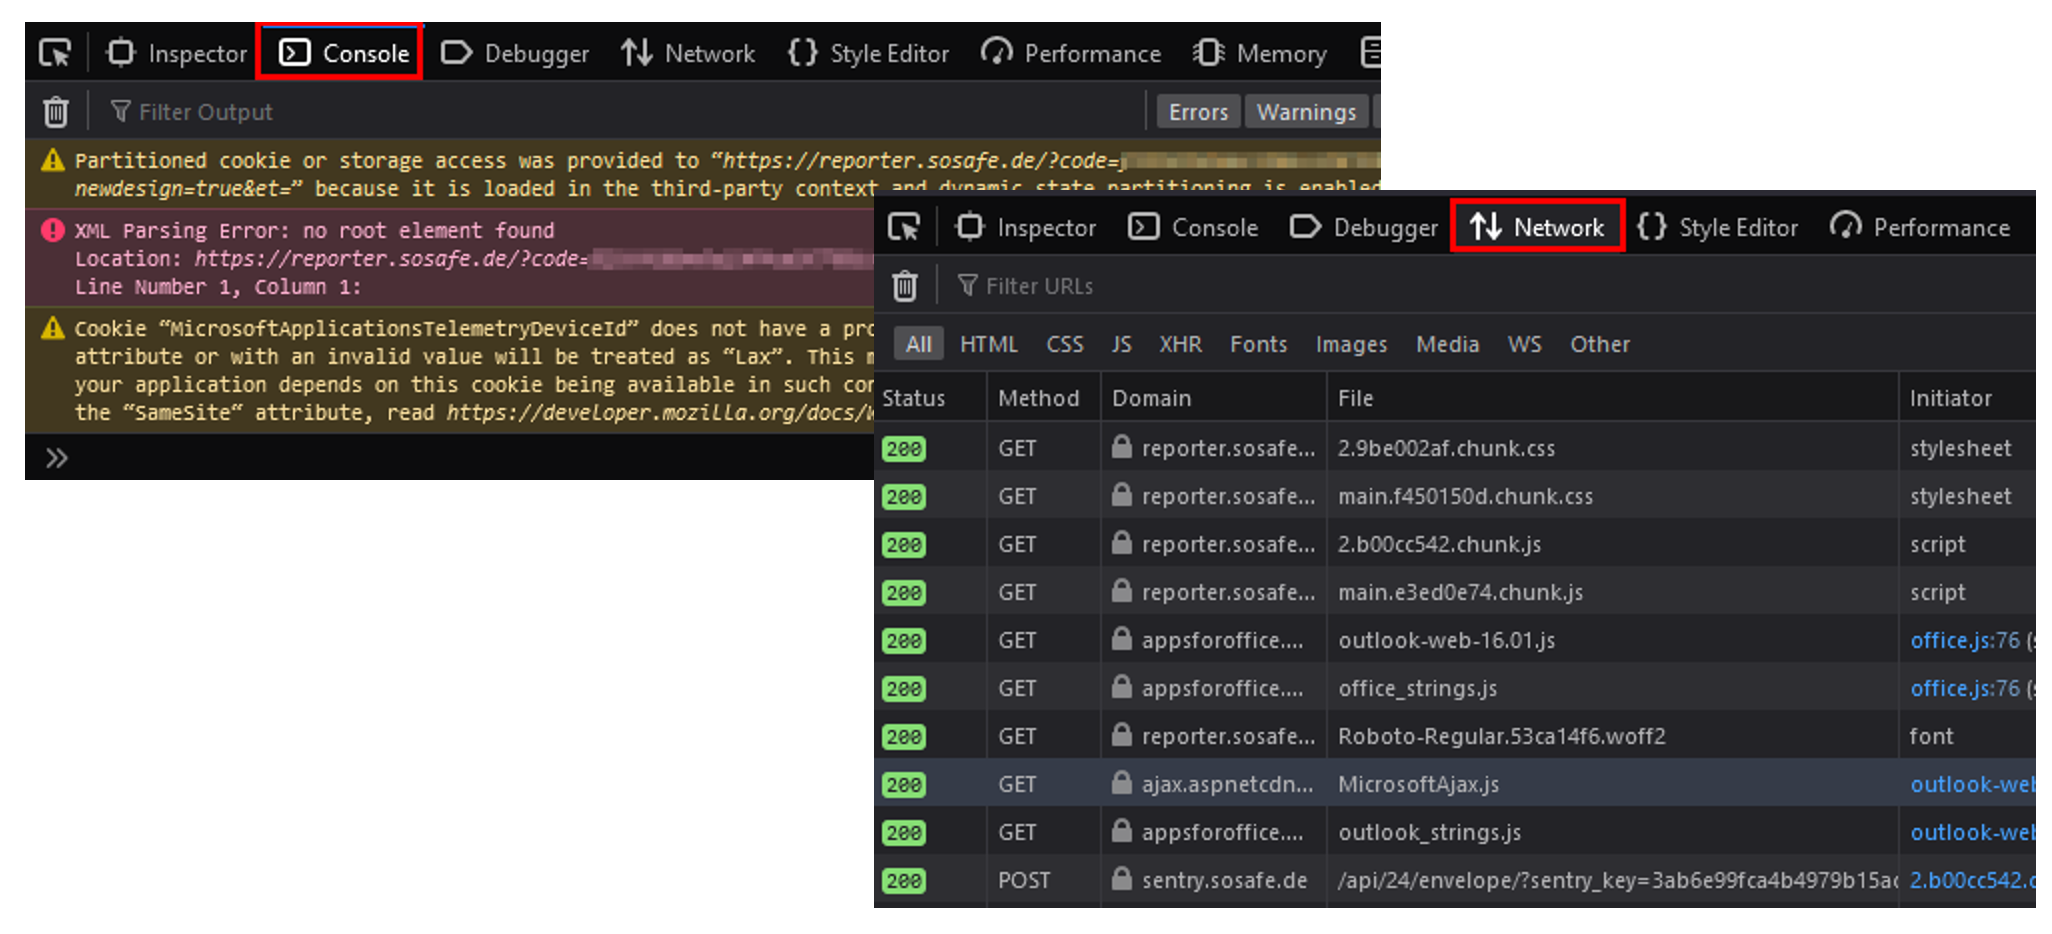This screenshot has width=2052, height=934.
Task: Open the office.js:76 initiator link for outlook-web-16.01.js
Action: coord(1964,640)
